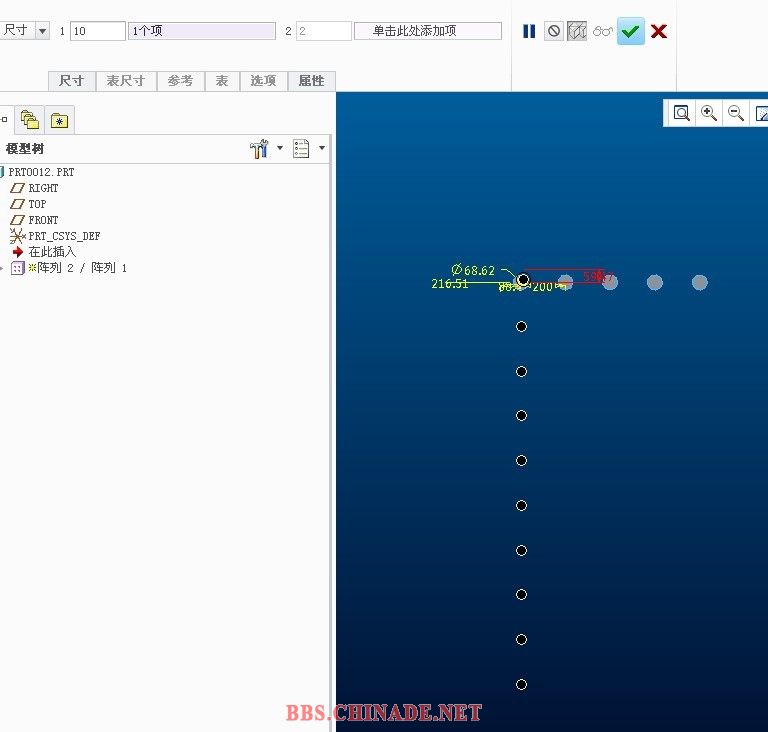Click the 单击此处添加项 collector for direction 2
The width and height of the screenshot is (768, 732).
coord(428,31)
